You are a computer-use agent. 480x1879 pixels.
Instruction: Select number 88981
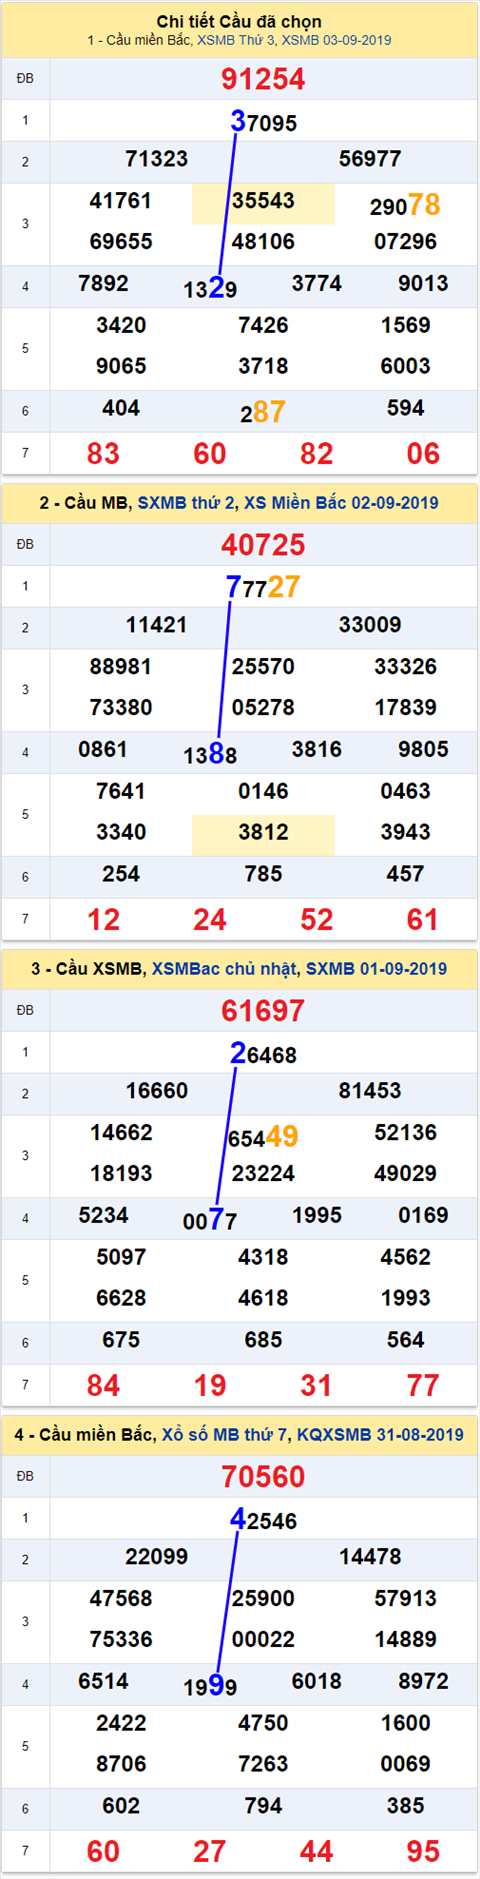[121, 667]
